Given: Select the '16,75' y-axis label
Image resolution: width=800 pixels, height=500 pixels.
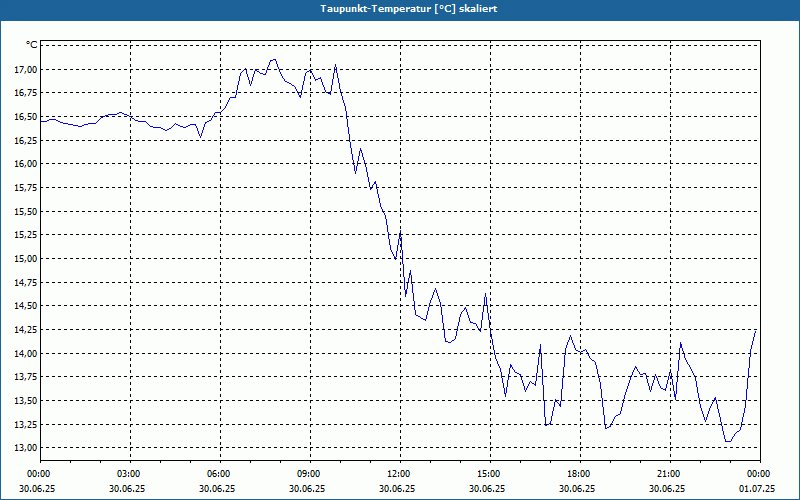Looking at the screenshot, I should pos(26,93).
